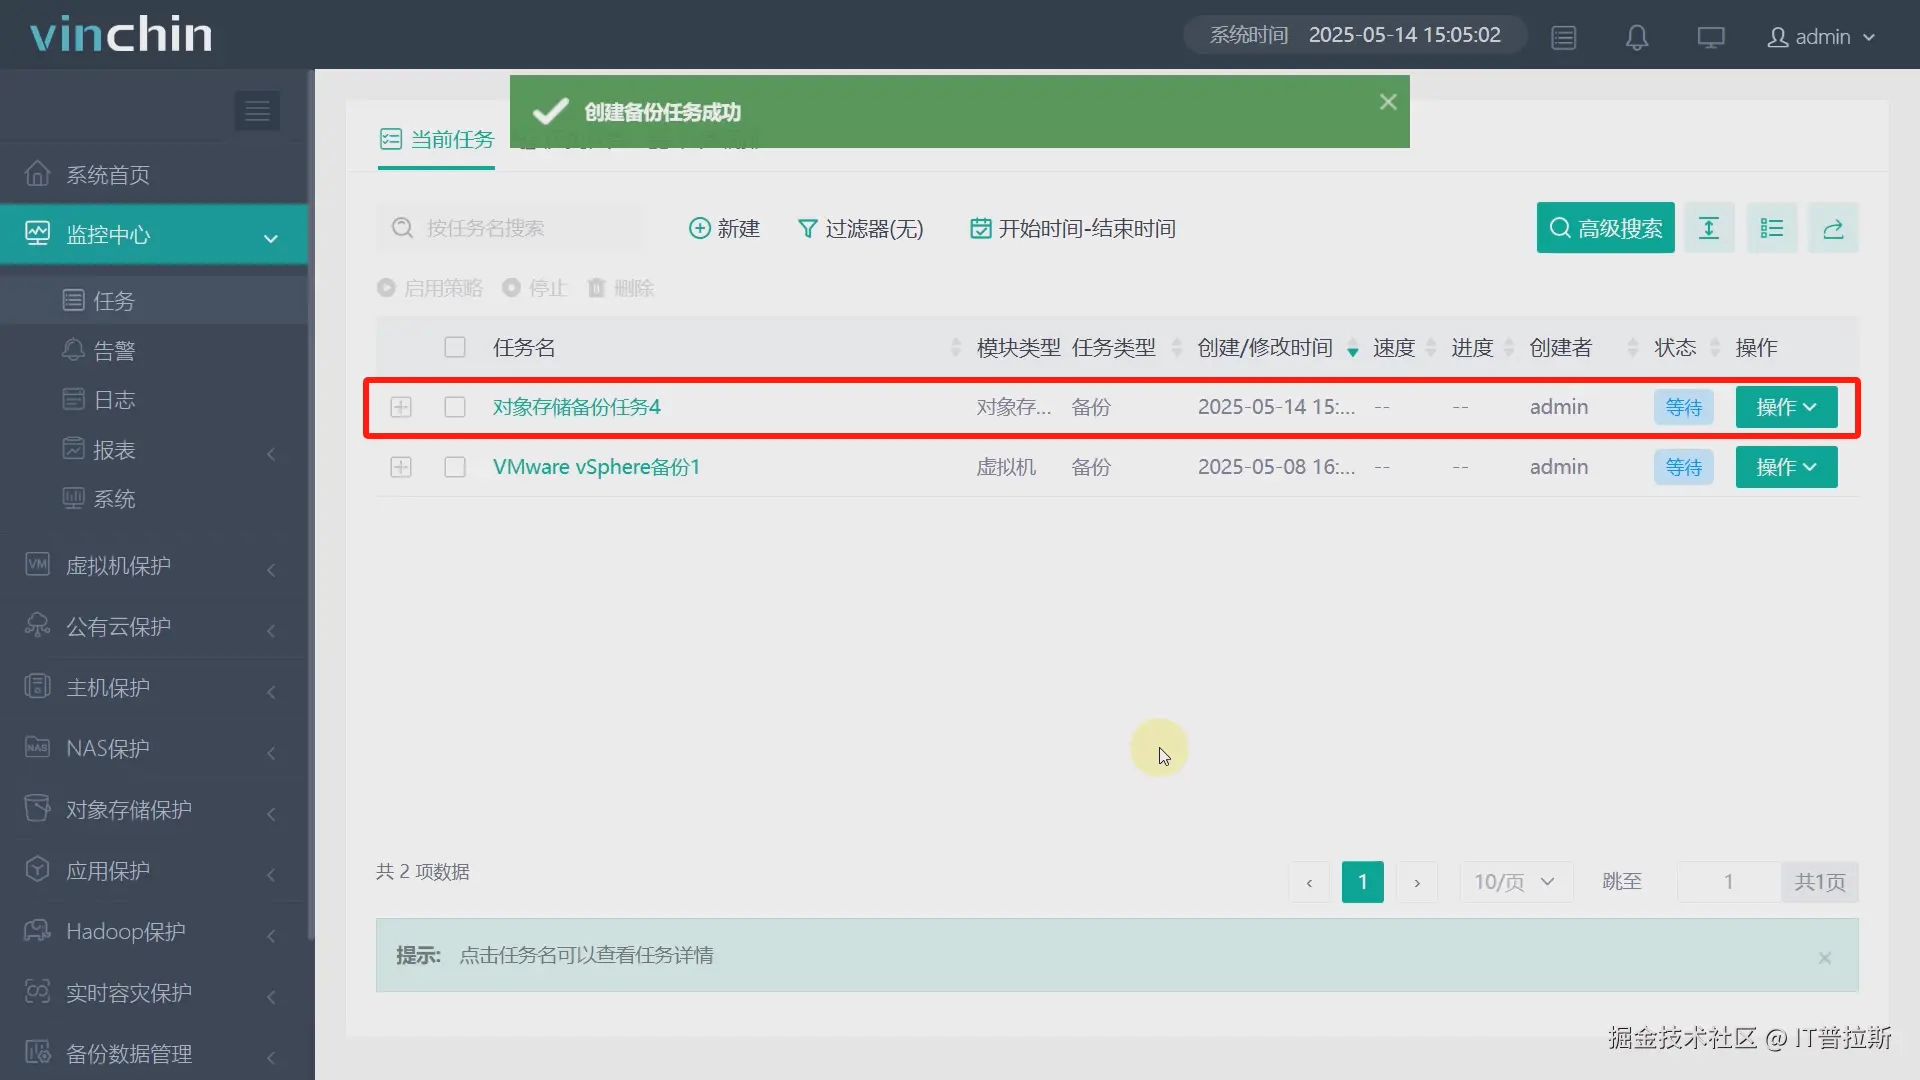The height and width of the screenshot is (1080, 1920).
Task: Expand the 对象存储备份任务4 row details
Action: 401,407
